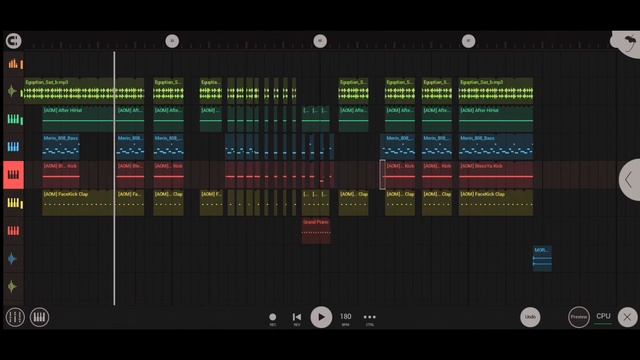
Task: Open the FL Studio fruit logo menu
Action: click(x=629, y=42)
